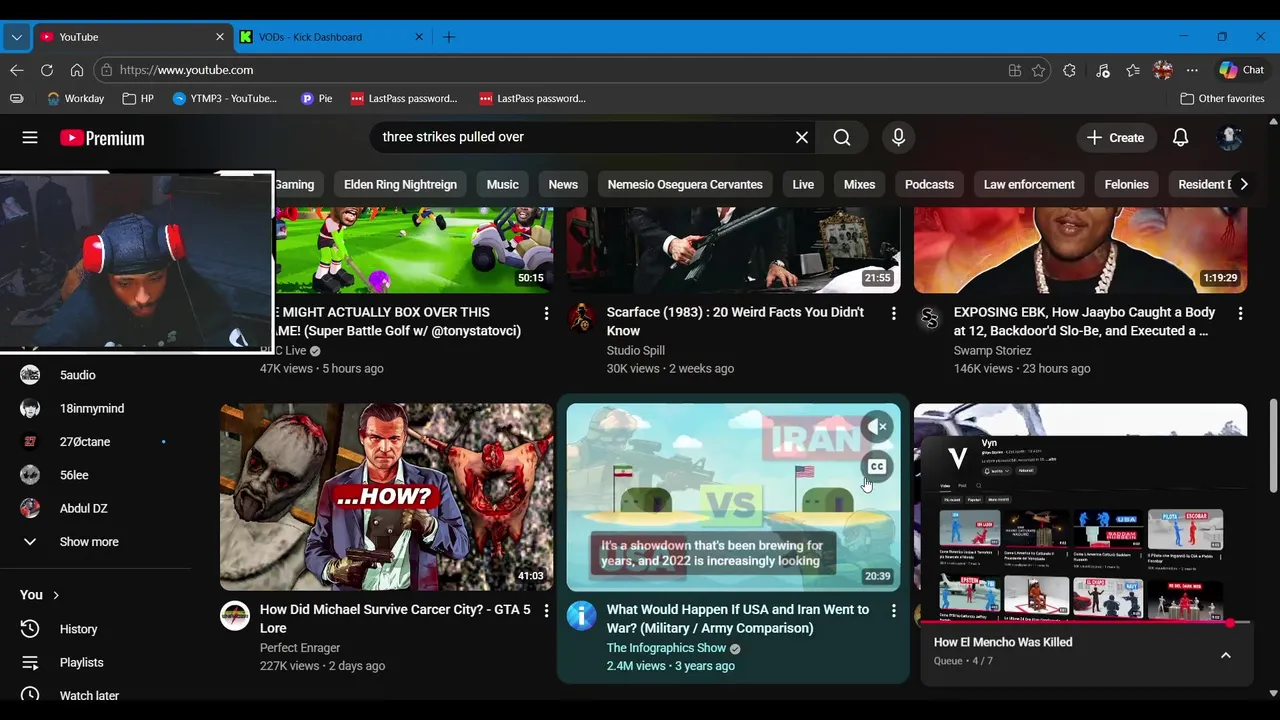Select the Podcasts filter chip
The image size is (1280, 720).
(x=929, y=184)
